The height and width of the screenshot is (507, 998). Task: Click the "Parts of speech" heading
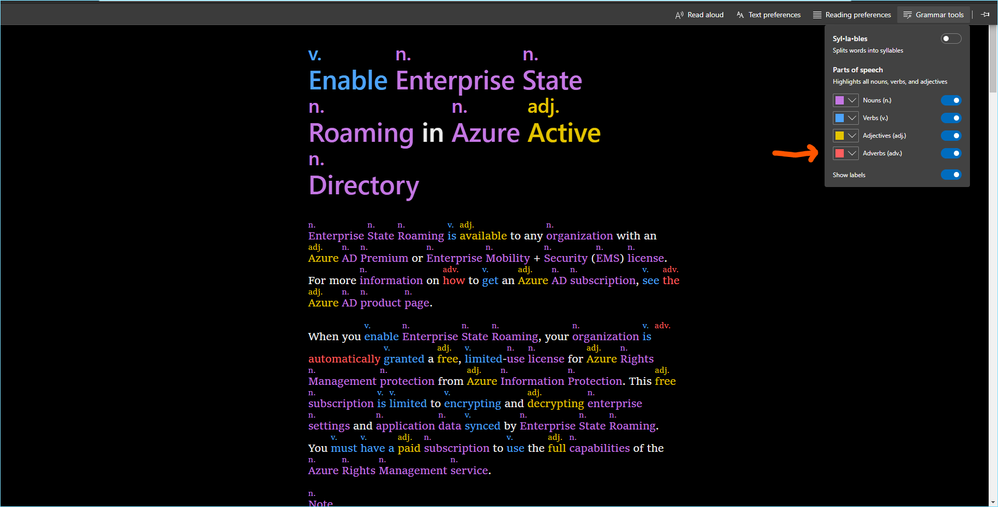click(857, 70)
